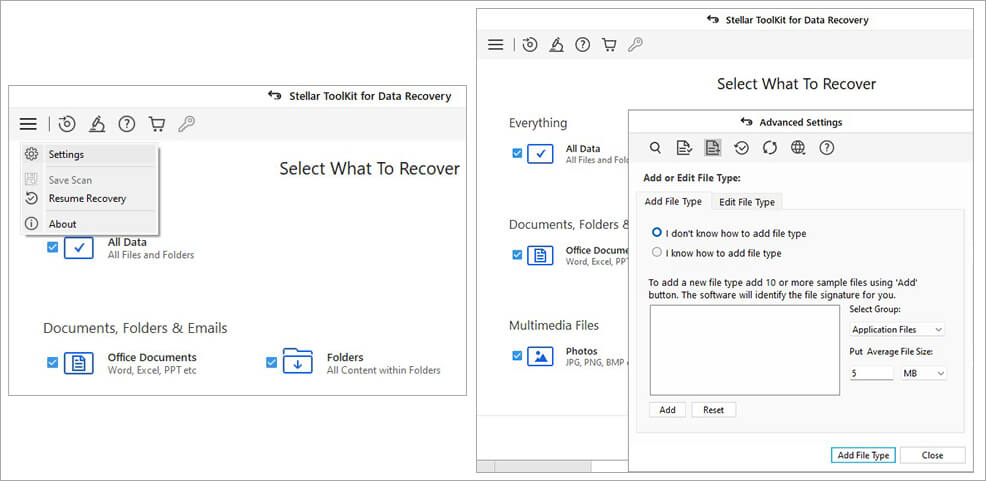Choose Settings from the dropdown menu
The height and width of the screenshot is (481, 986).
(x=90, y=155)
